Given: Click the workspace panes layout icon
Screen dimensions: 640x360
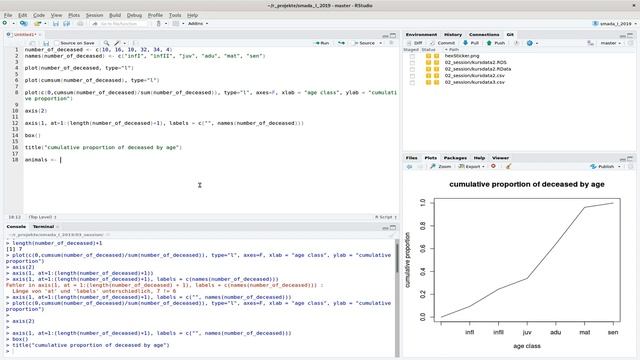Looking at the screenshot, I should tap(176, 24).
